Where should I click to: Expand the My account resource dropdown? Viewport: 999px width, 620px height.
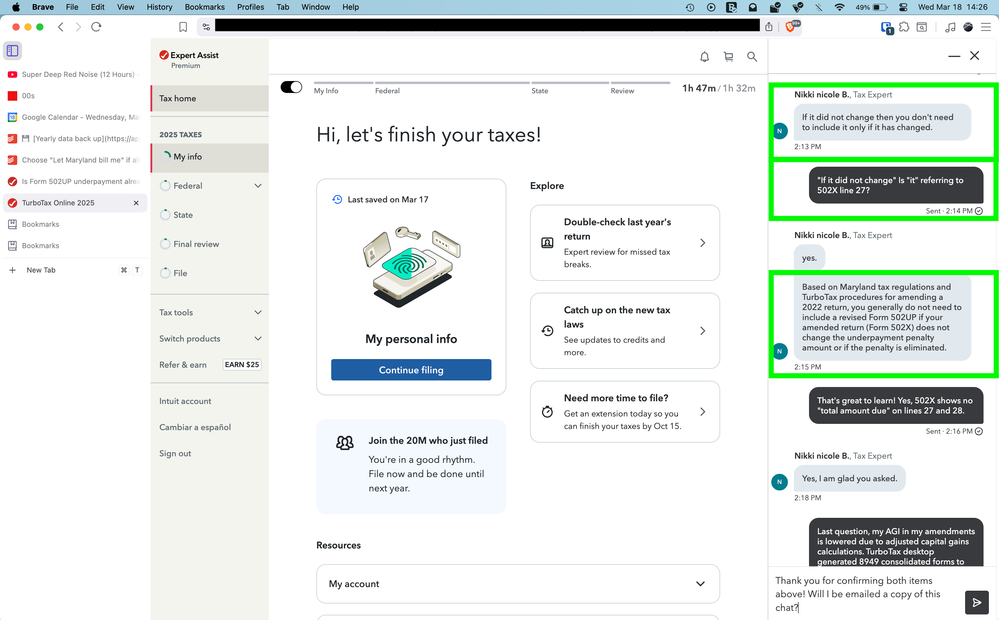click(x=518, y=584)
